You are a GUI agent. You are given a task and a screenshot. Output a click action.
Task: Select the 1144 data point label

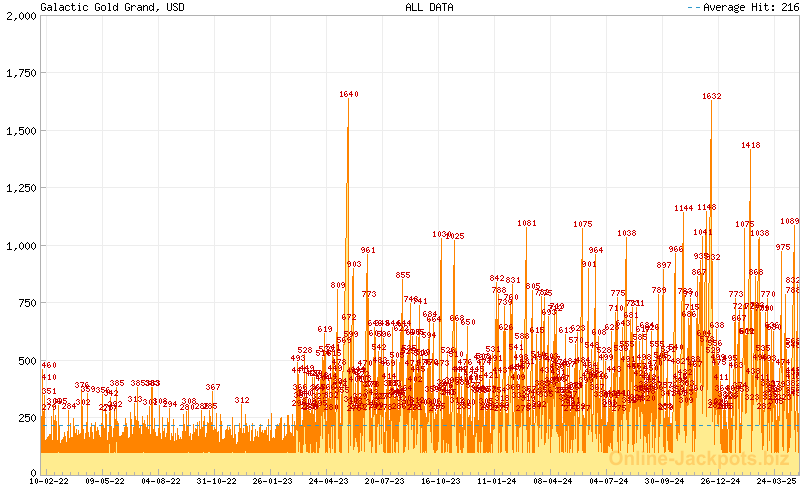click(x=684, y=209)
